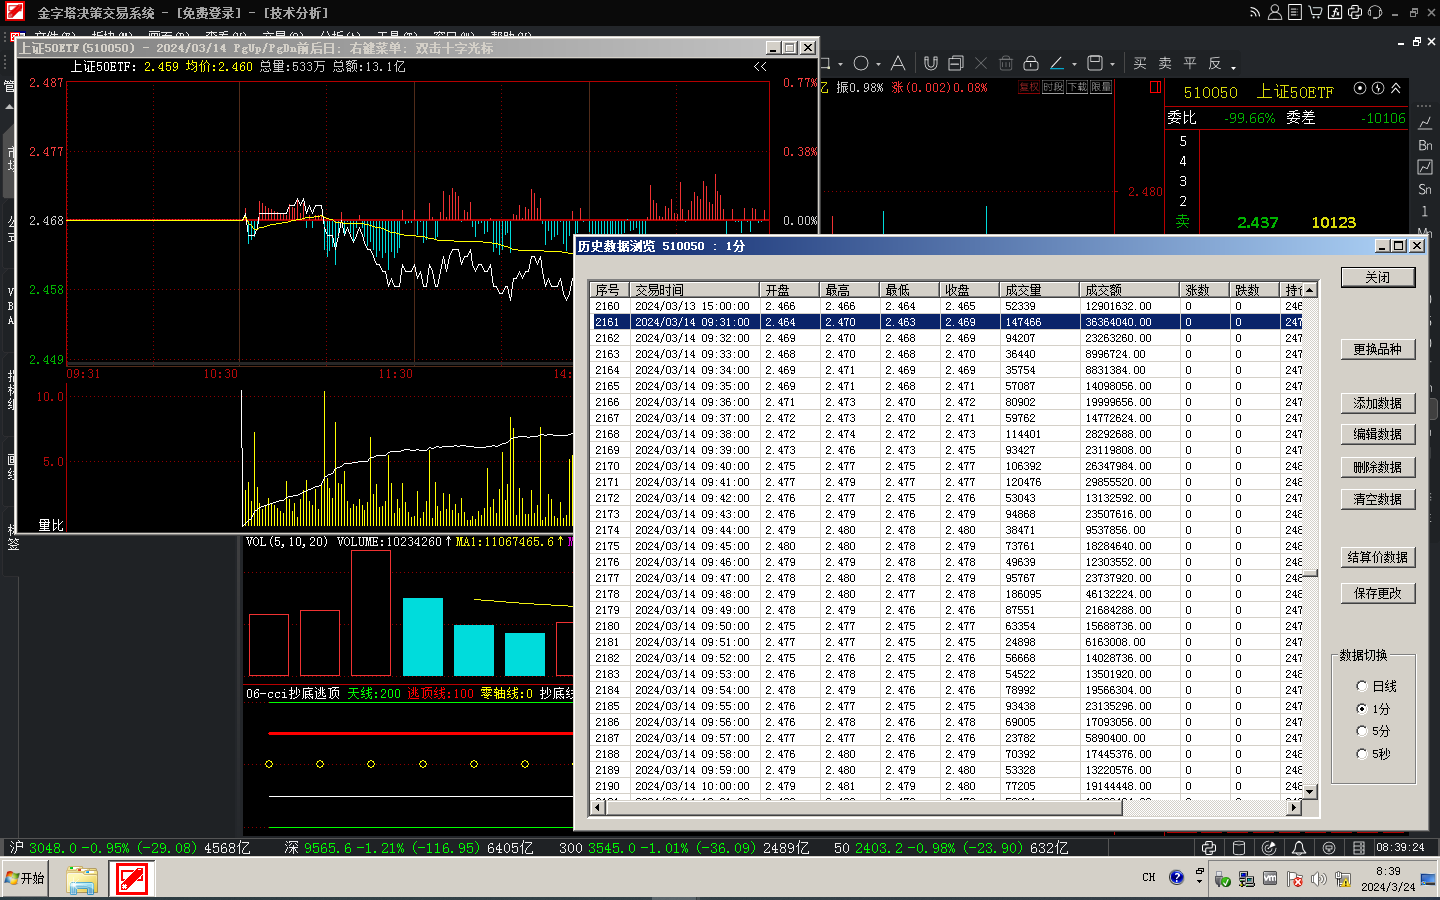Click the circle-dot icon beside 上证50ETF

[x=1360, y=88]
